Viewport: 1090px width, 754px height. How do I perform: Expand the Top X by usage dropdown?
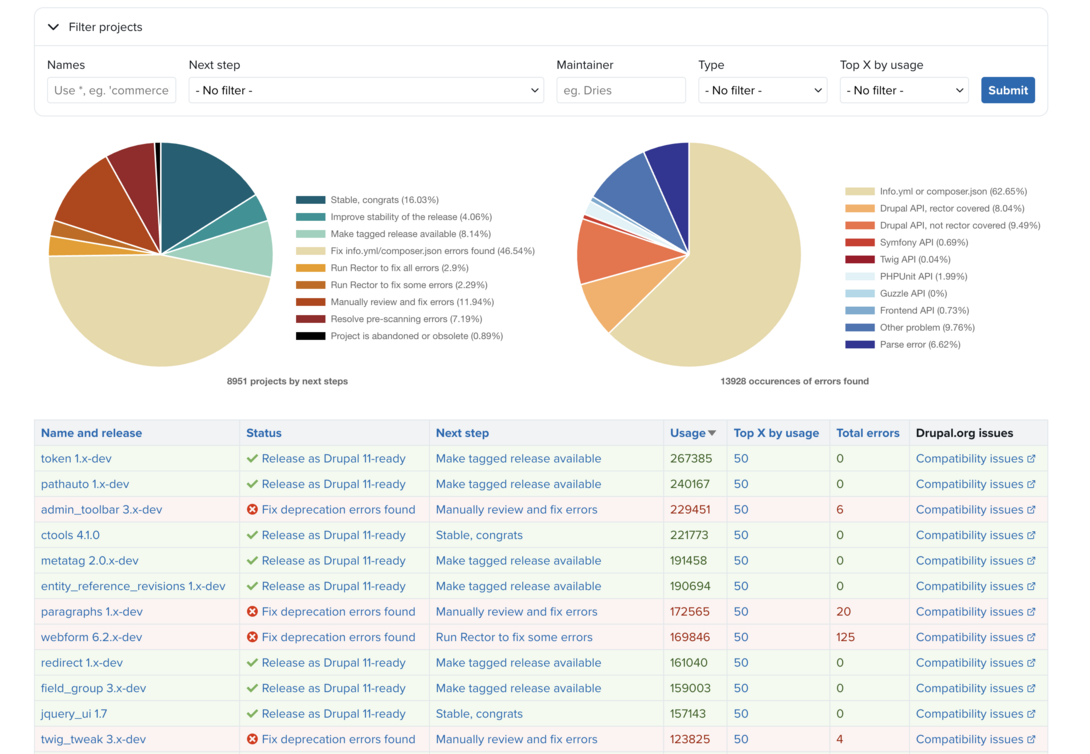[x=904, y=89]
